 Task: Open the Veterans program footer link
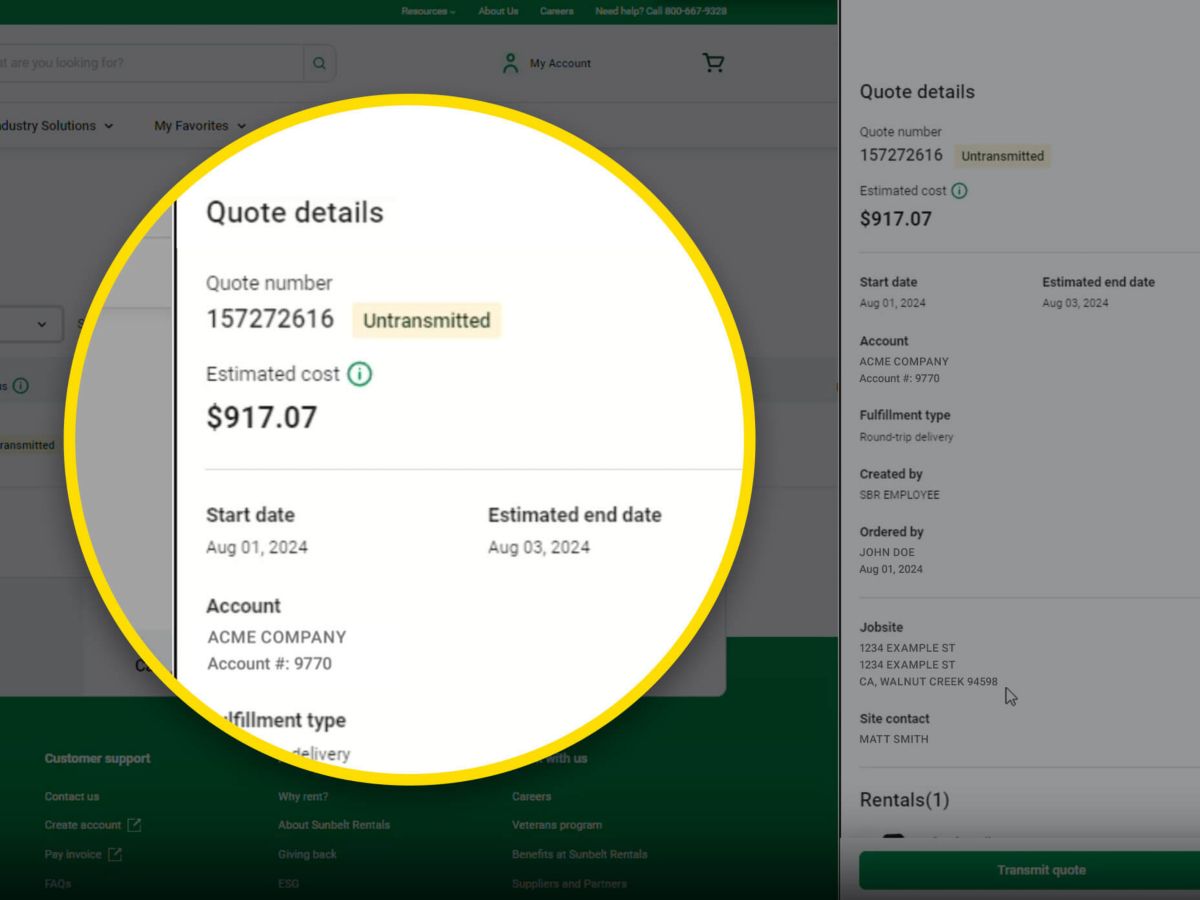[x=557, y=825]
